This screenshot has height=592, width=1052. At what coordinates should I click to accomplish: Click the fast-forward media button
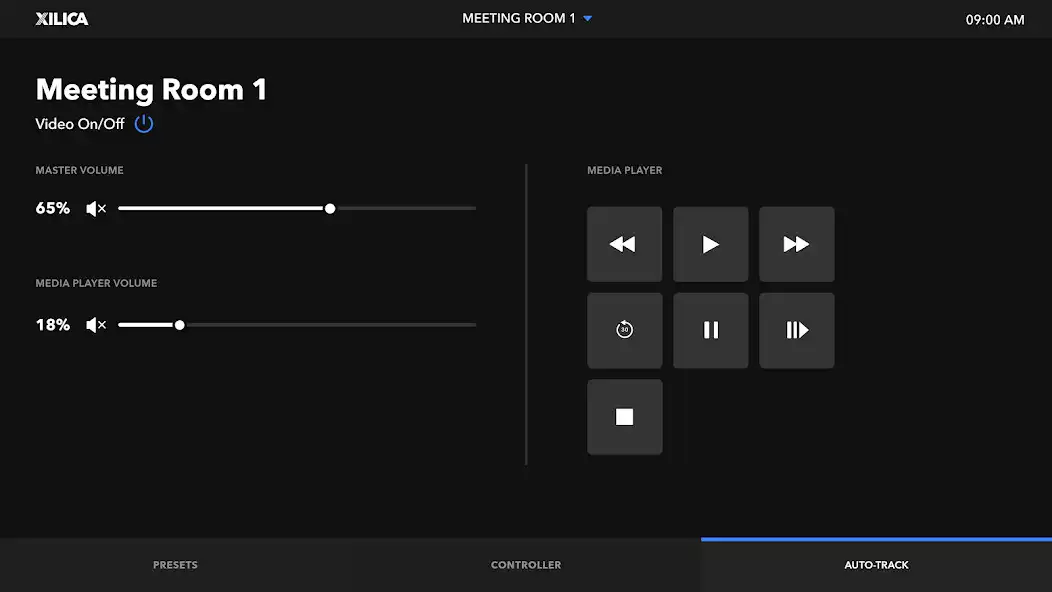pos(796,244)
